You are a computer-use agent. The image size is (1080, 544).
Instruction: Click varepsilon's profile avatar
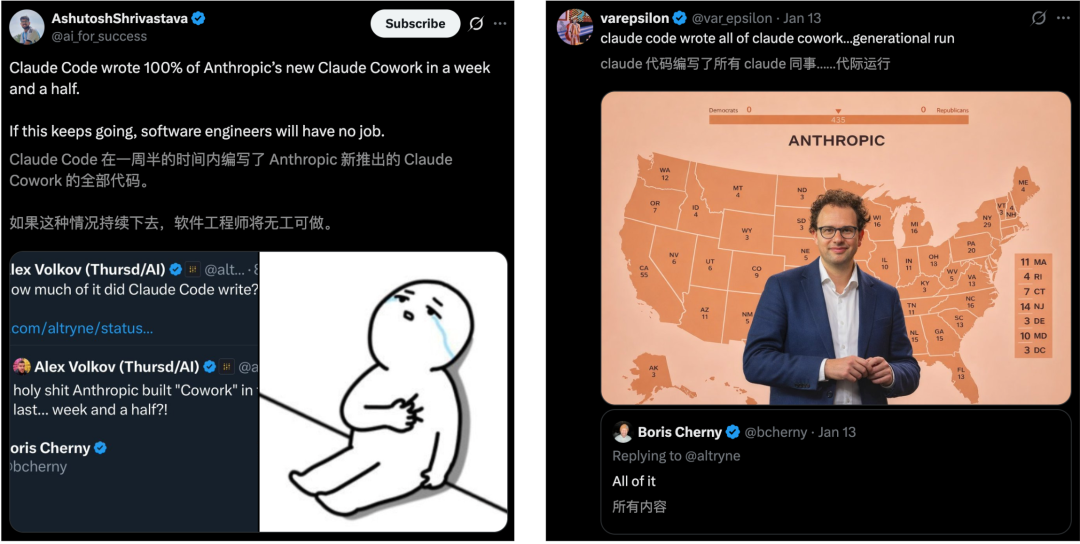tap(574, 27)
